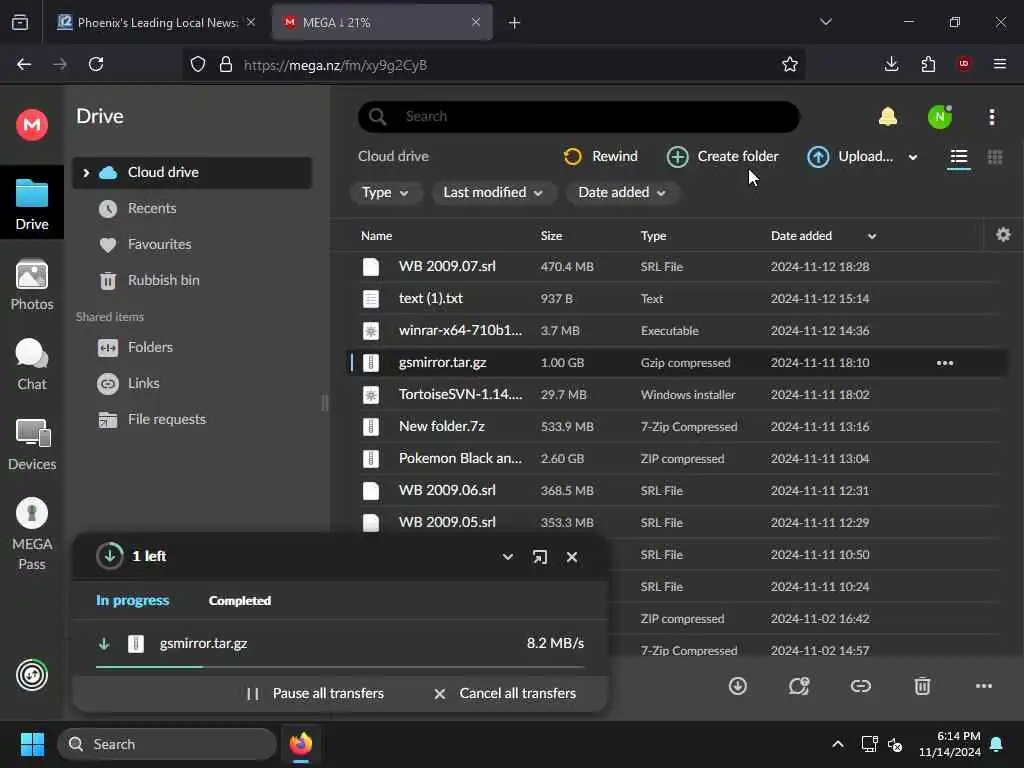Open more options for gsmirror.tar.gz row
Viewport: 1024px width, 768px height.
[x=944, y=363]
